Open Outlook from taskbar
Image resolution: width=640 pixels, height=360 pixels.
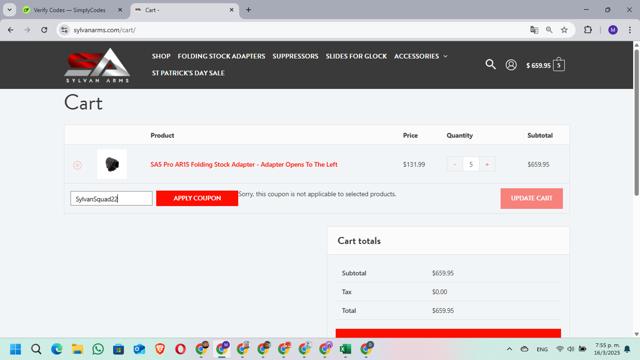[139, 349]
